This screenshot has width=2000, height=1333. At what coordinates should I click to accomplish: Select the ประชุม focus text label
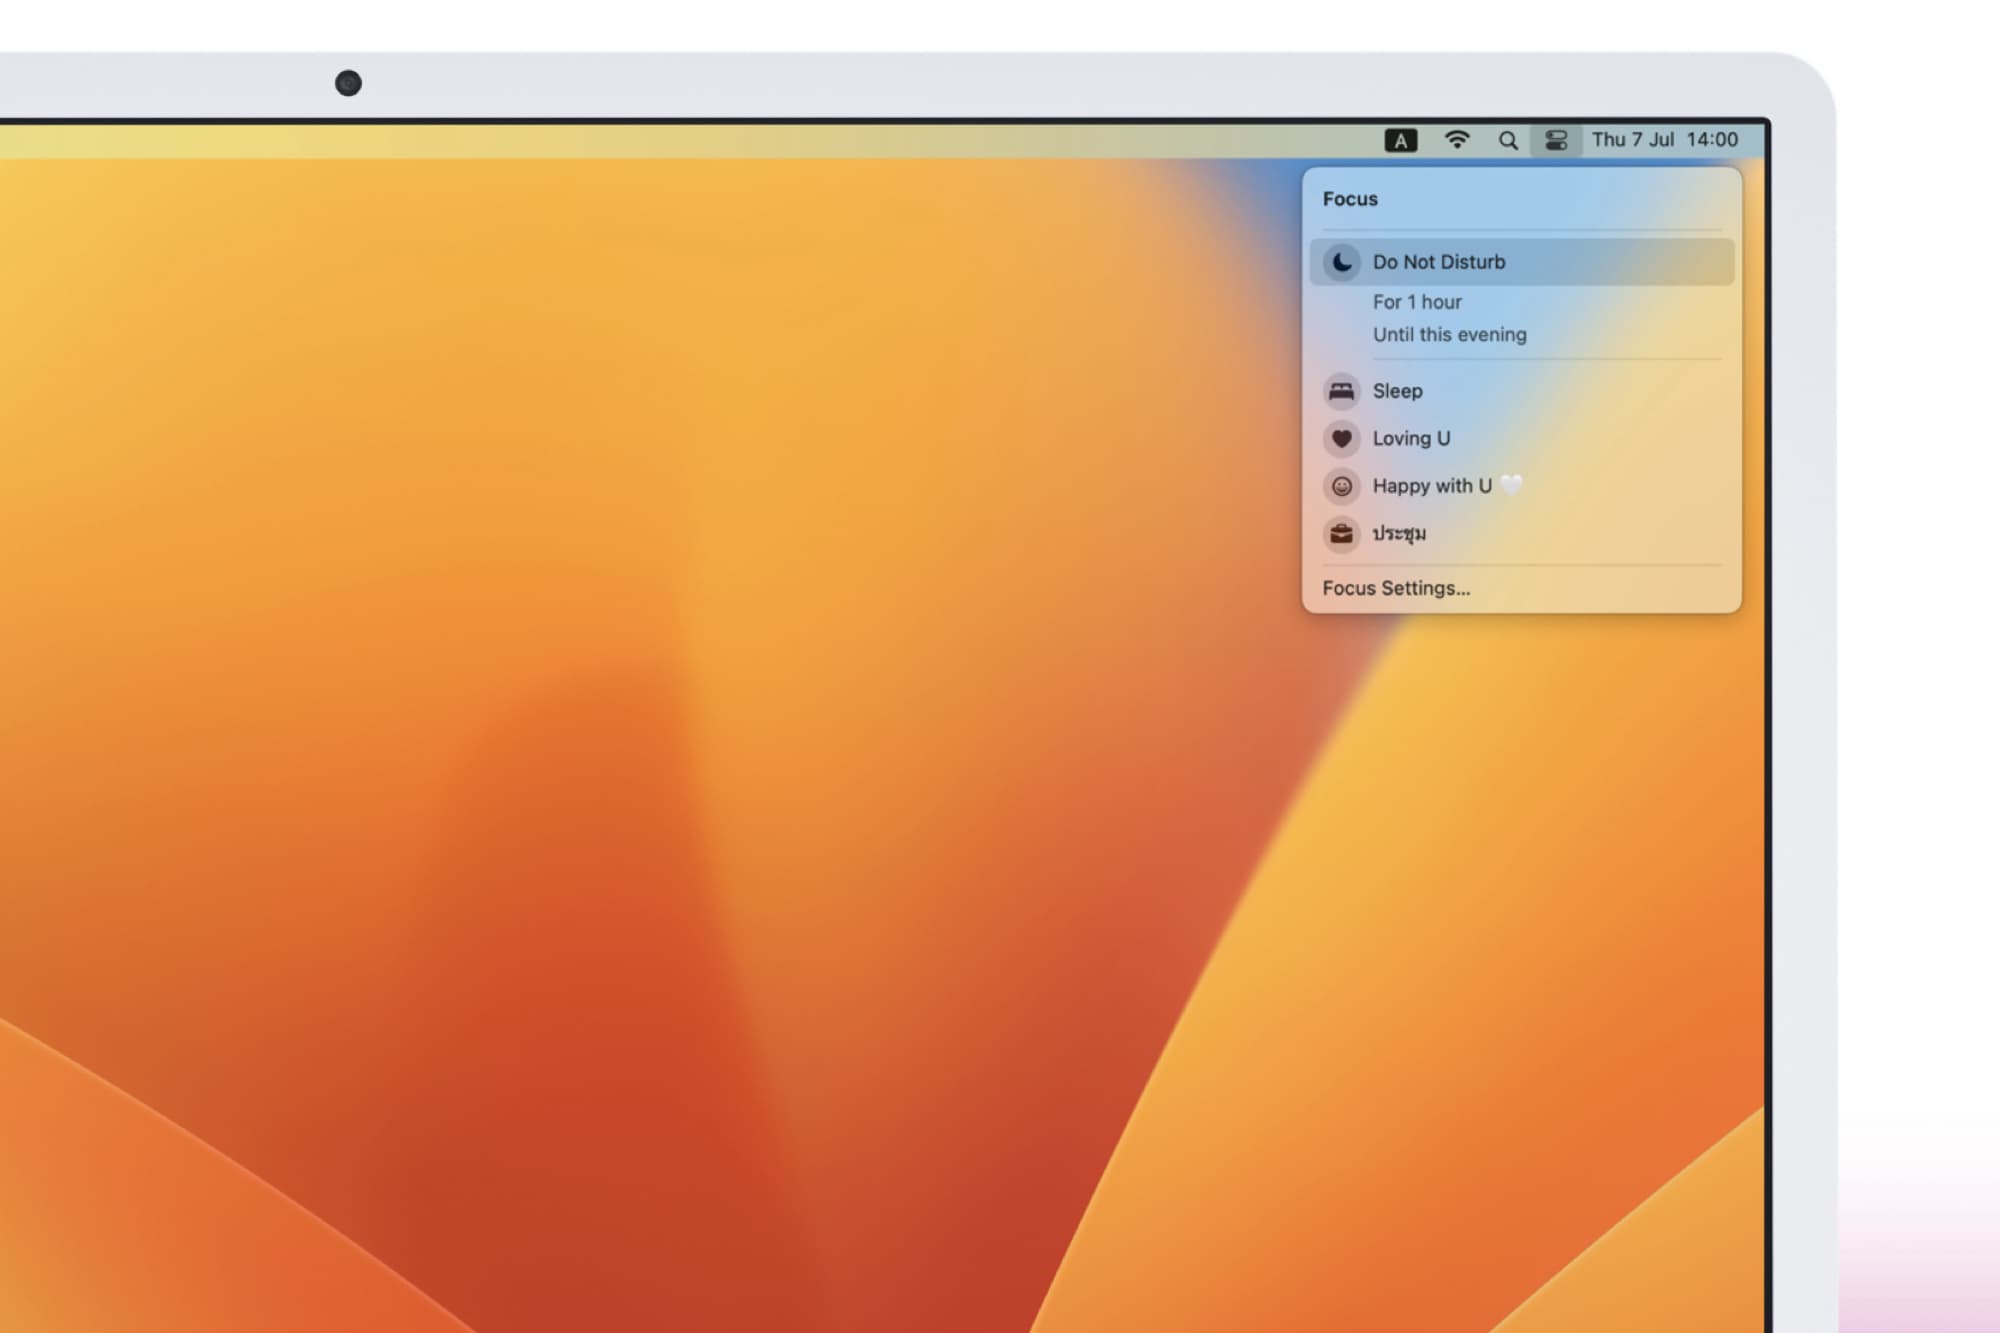pos(1399,533)
